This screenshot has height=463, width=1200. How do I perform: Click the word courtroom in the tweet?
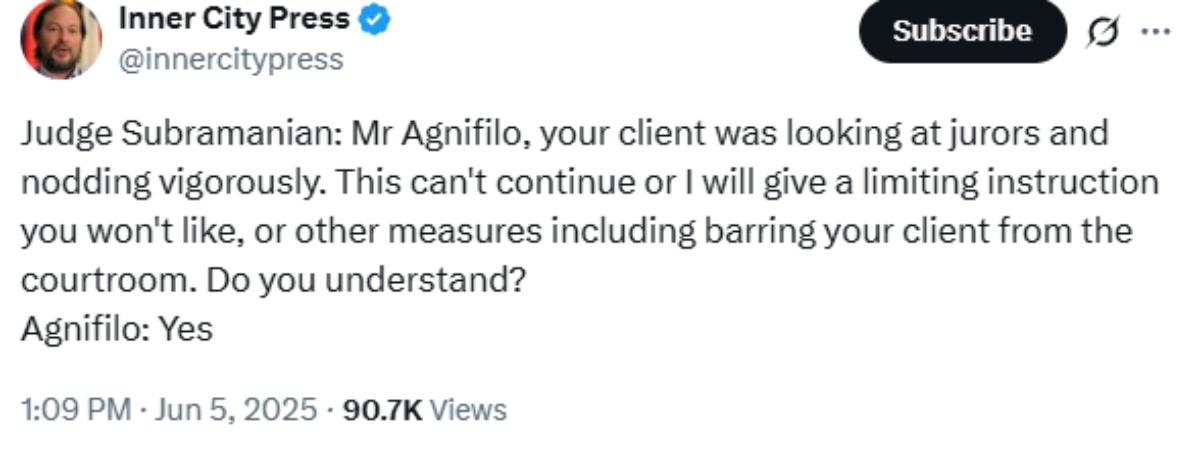point(105,281)
